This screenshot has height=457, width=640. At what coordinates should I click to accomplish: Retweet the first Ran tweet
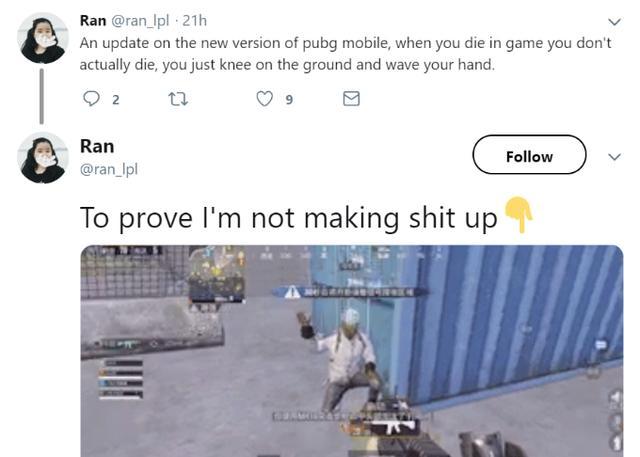click(178, 99)
